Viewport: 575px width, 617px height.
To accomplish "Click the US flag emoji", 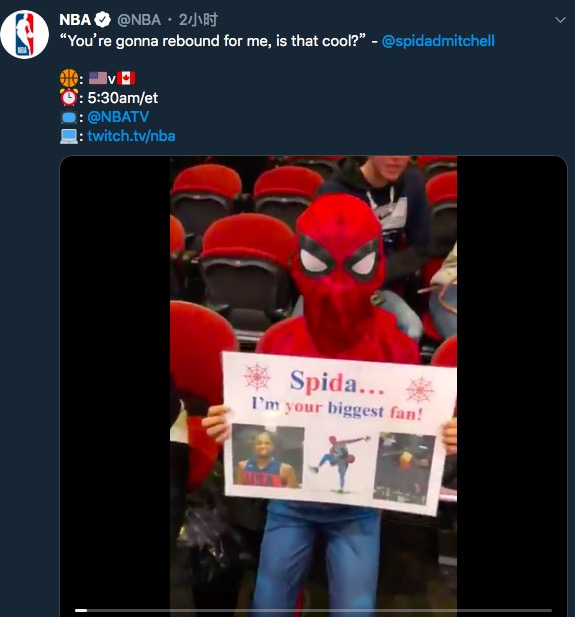I will pos(98,78).
